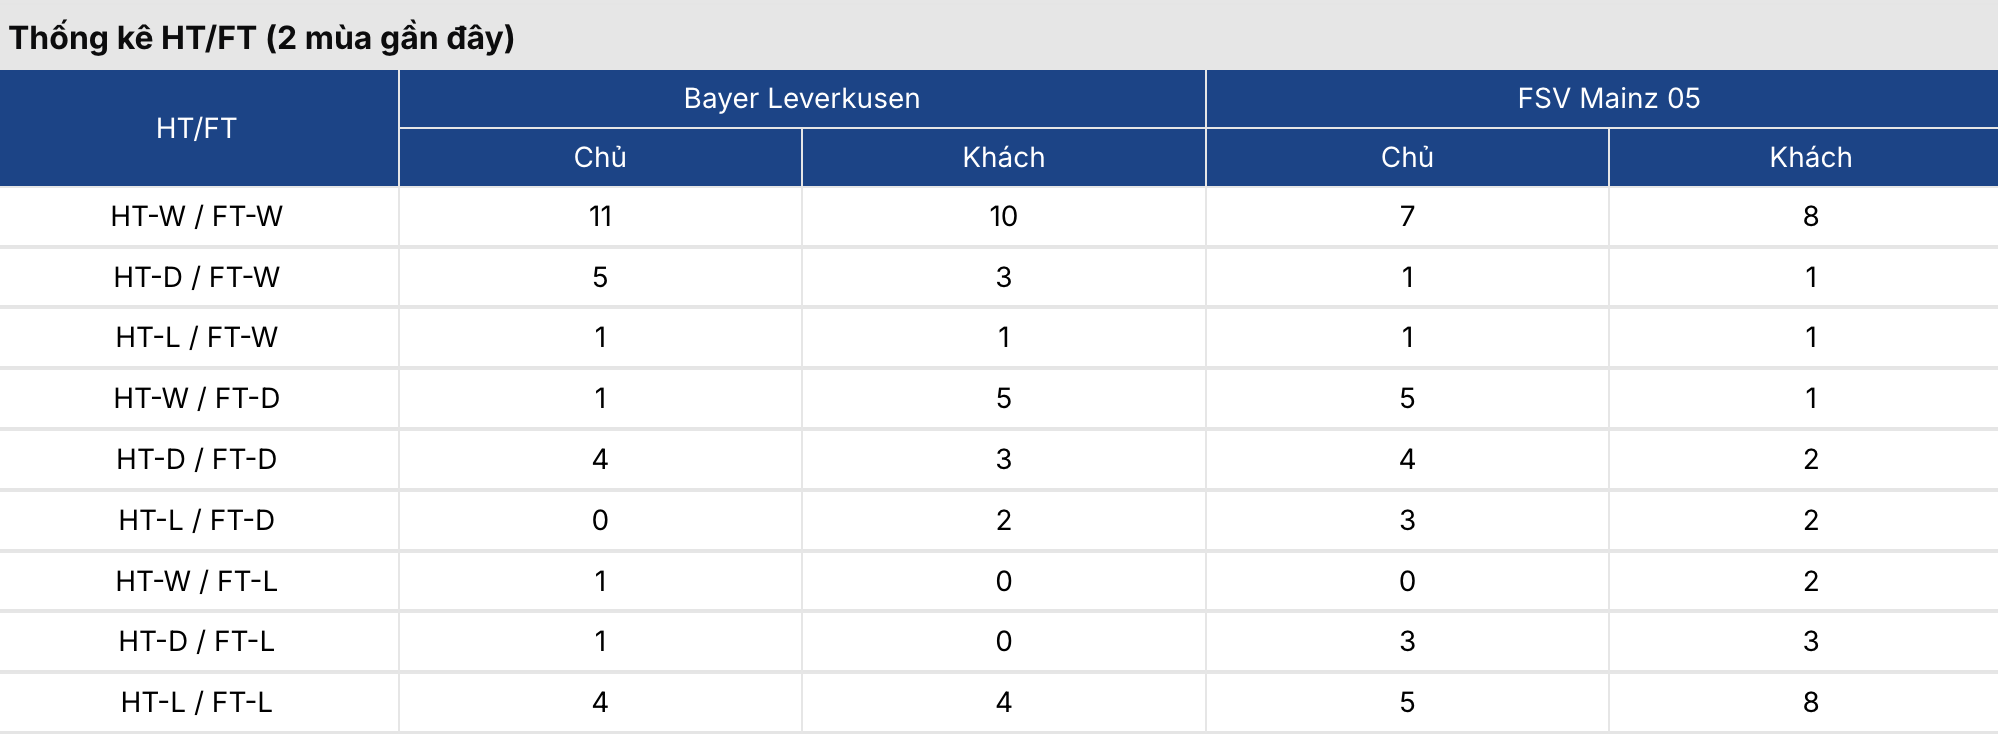Click the HT-L / FT-D row label
The width and height of the screenshot is (1998, 734).
(197, 520)
